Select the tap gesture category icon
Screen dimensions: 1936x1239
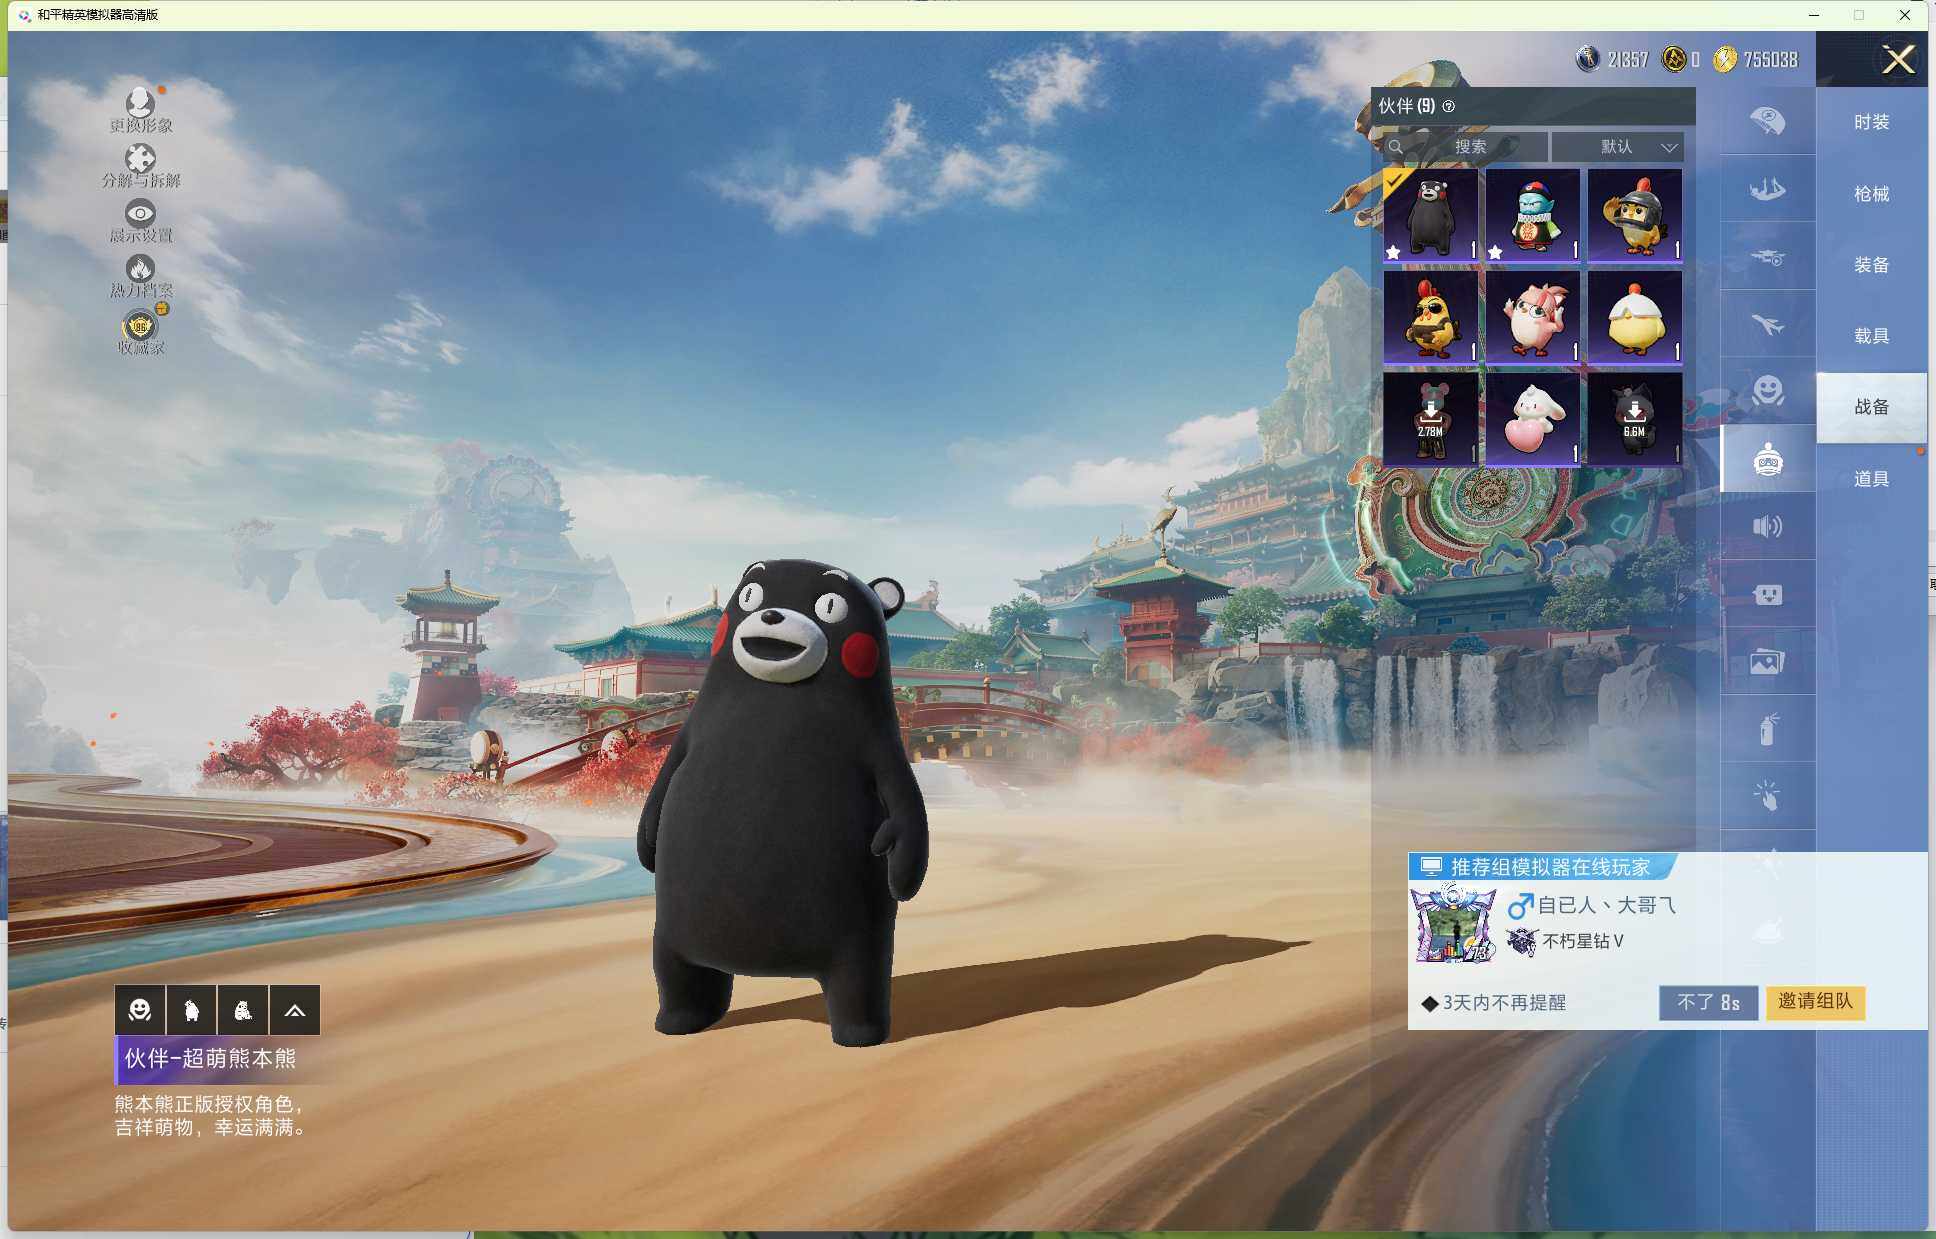[1767, 796]
